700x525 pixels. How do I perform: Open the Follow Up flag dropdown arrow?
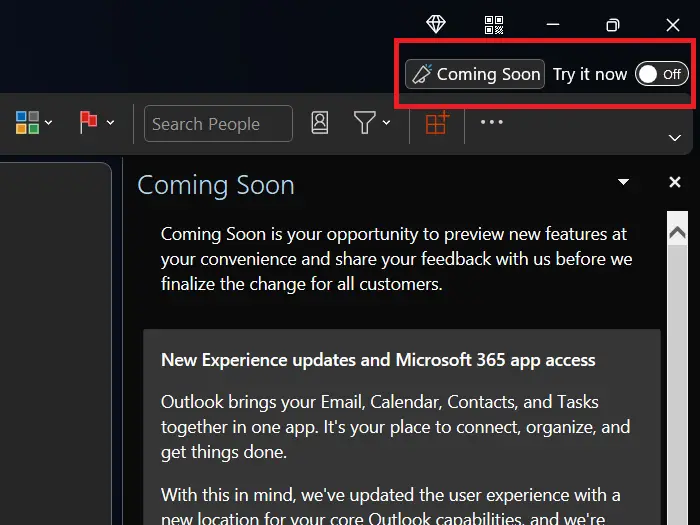click(x=110, y=123)
